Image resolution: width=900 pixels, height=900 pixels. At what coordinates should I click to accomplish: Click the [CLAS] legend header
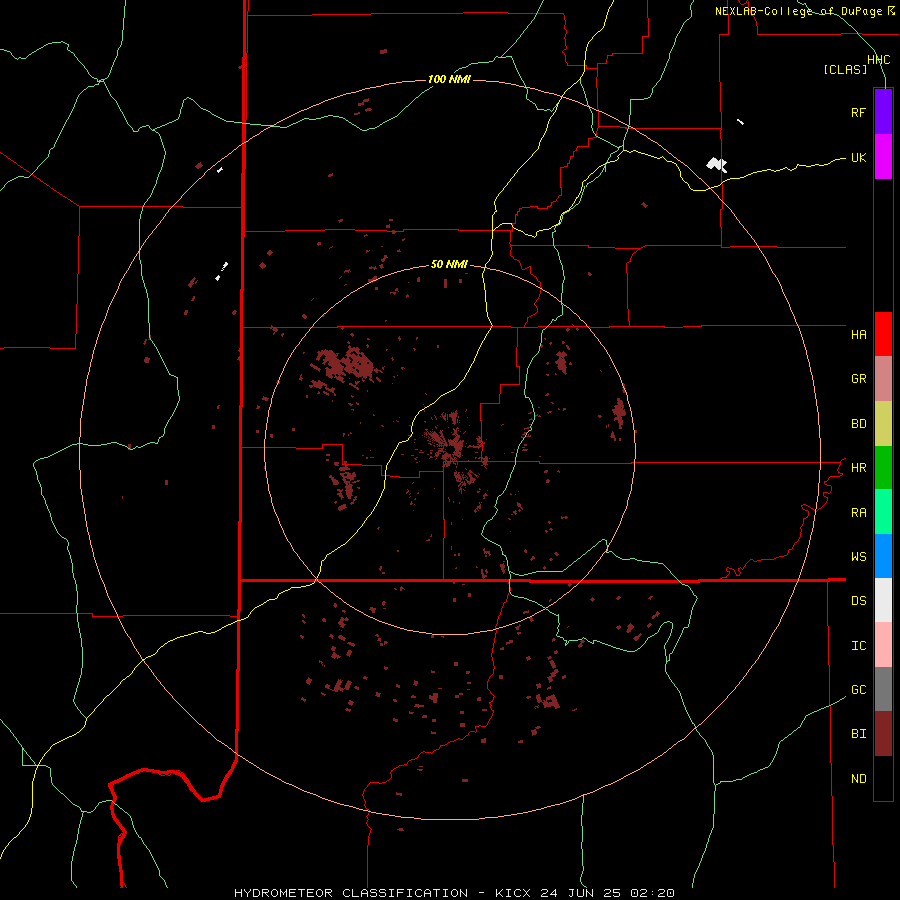[845, 69]
